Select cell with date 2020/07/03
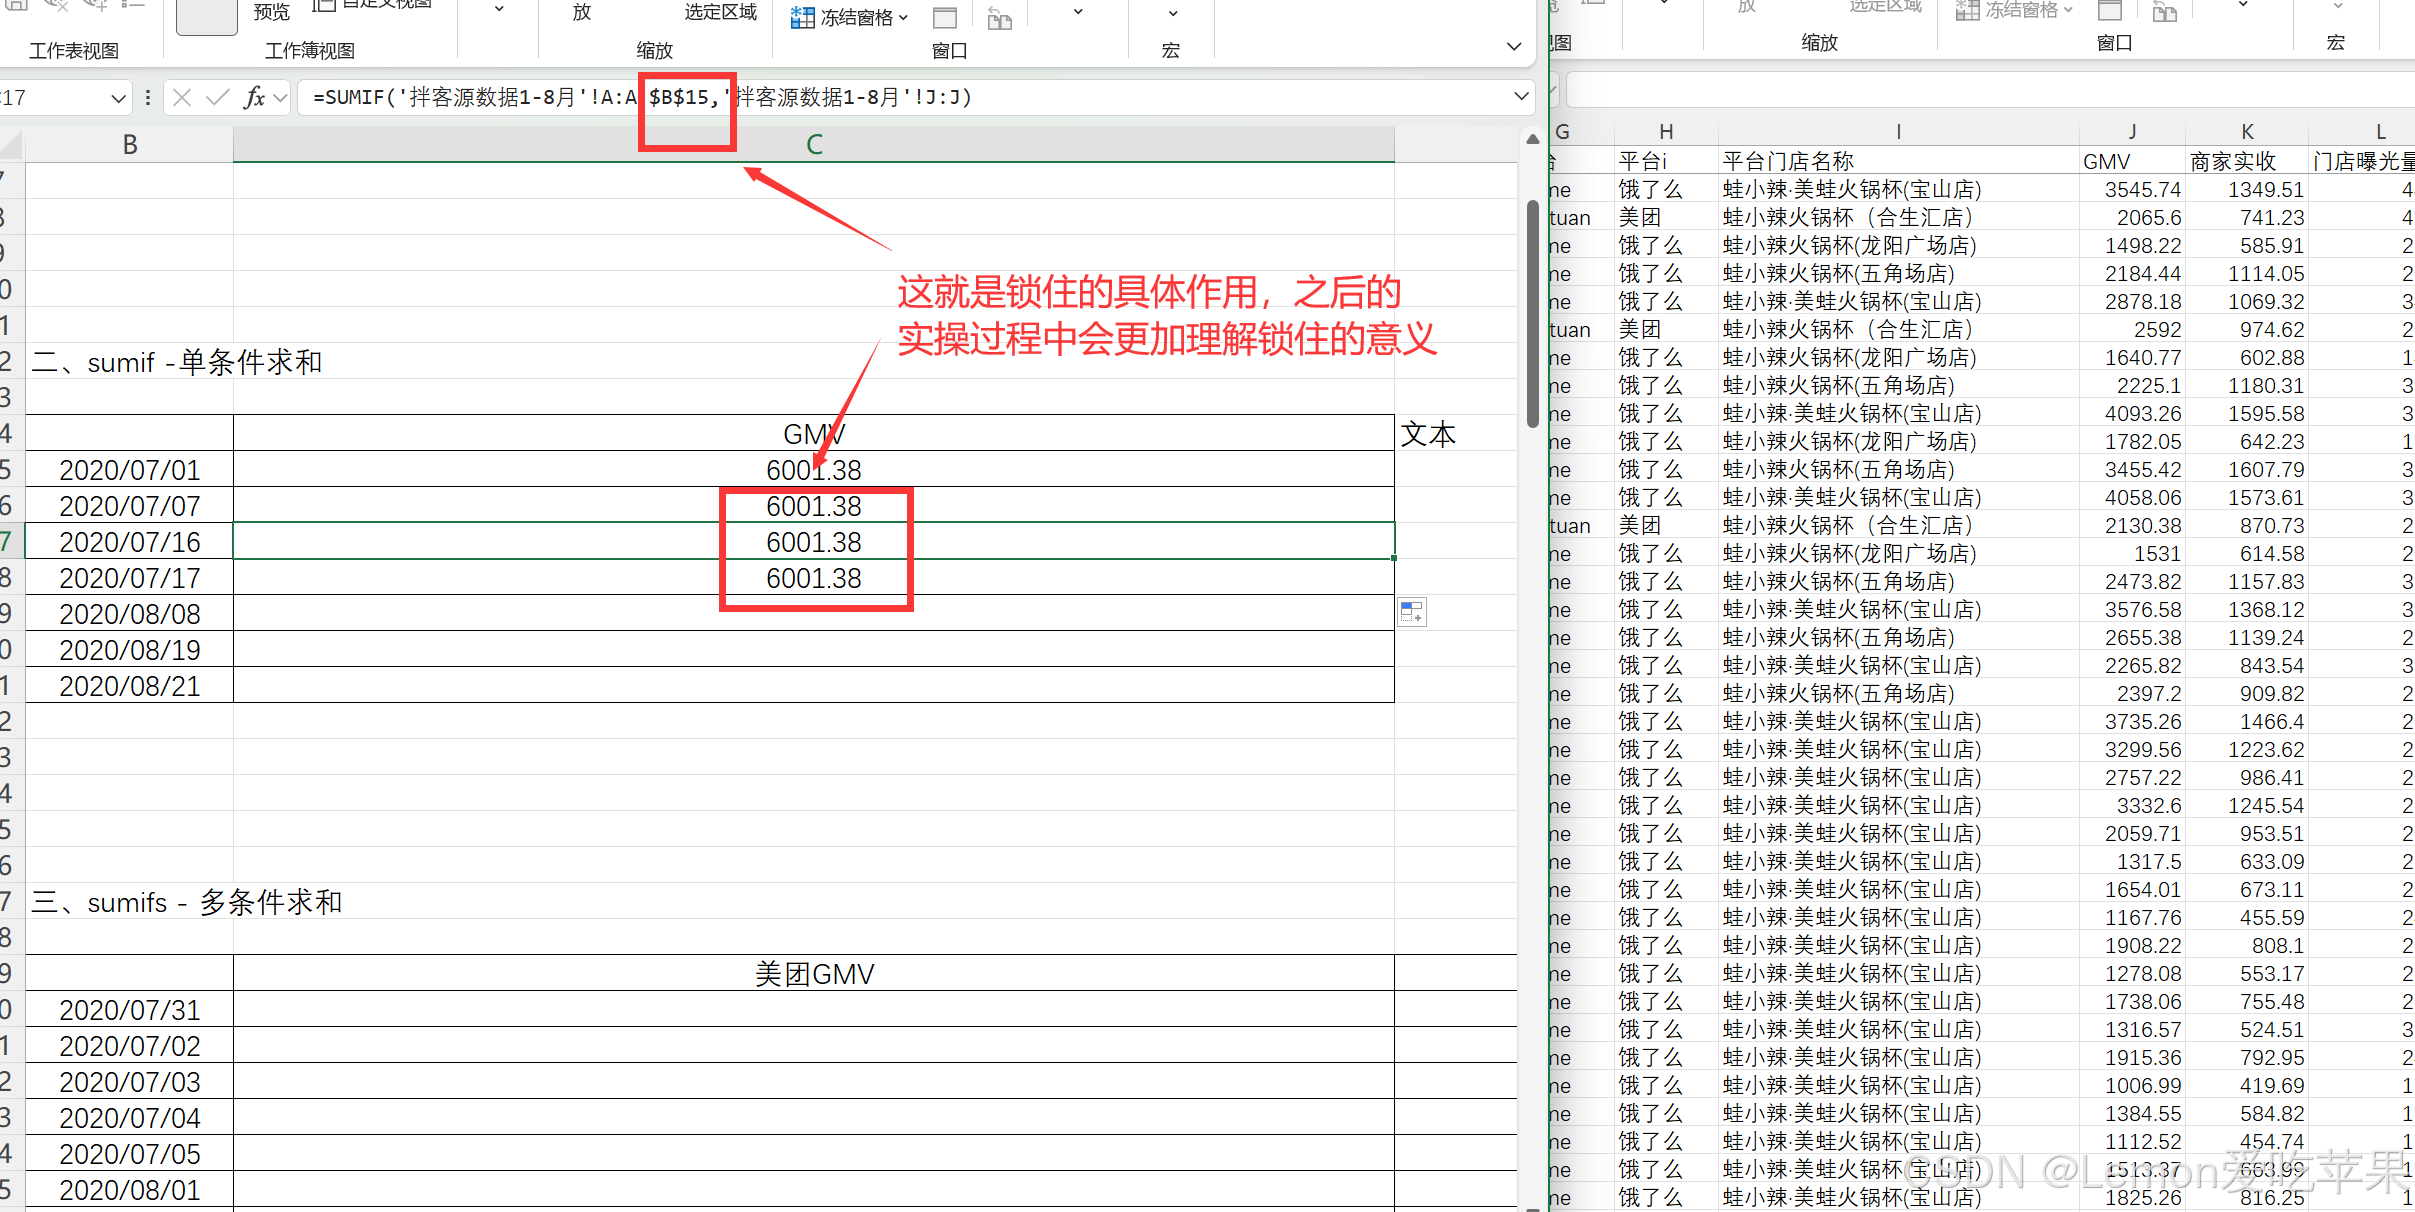 pos(129,1082)
